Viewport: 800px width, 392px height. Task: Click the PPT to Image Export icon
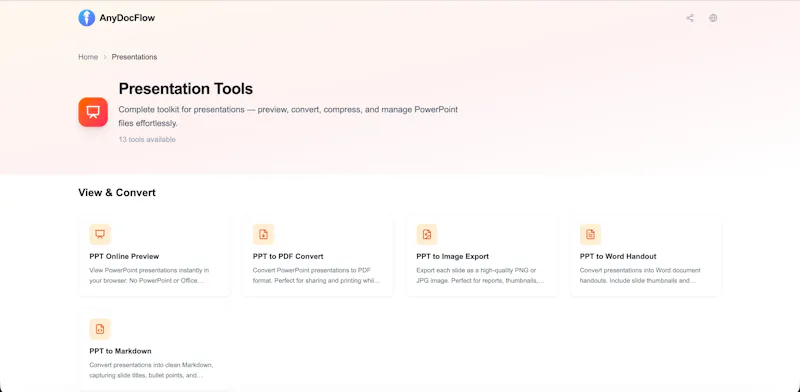(x=427, y=234)
